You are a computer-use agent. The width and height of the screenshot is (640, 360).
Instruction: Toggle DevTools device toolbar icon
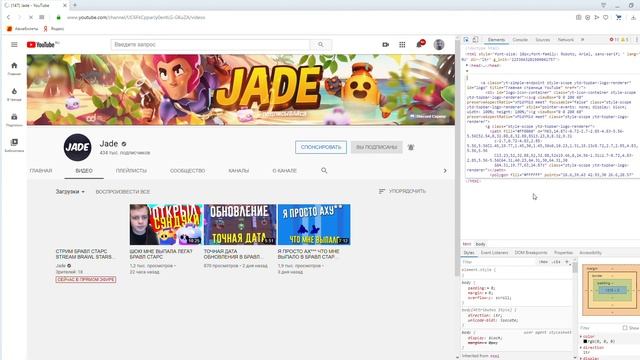[x=476, y=40]
